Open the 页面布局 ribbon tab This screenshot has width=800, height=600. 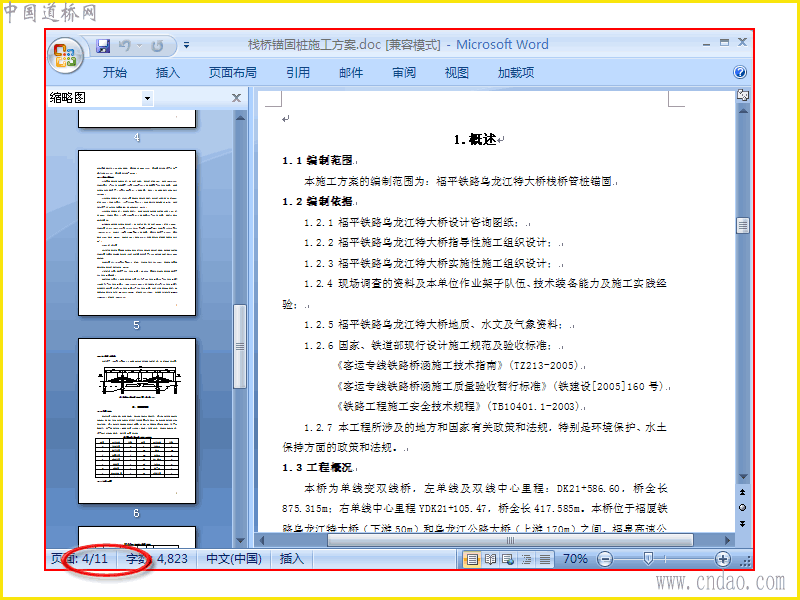(232, 73)
